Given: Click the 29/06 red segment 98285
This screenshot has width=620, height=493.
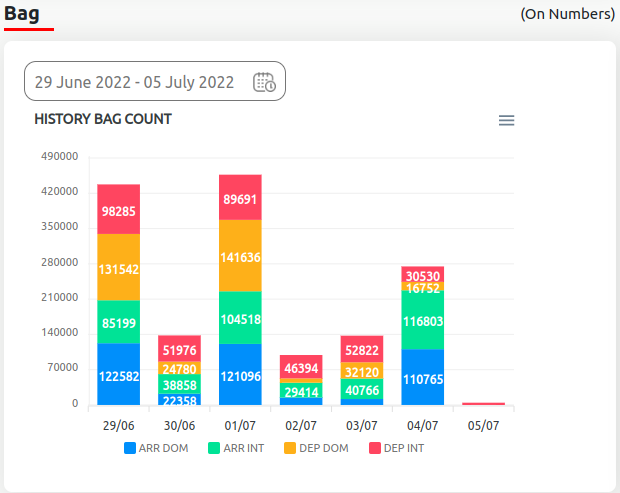Looking at the screenshot, I should (118, 209).
